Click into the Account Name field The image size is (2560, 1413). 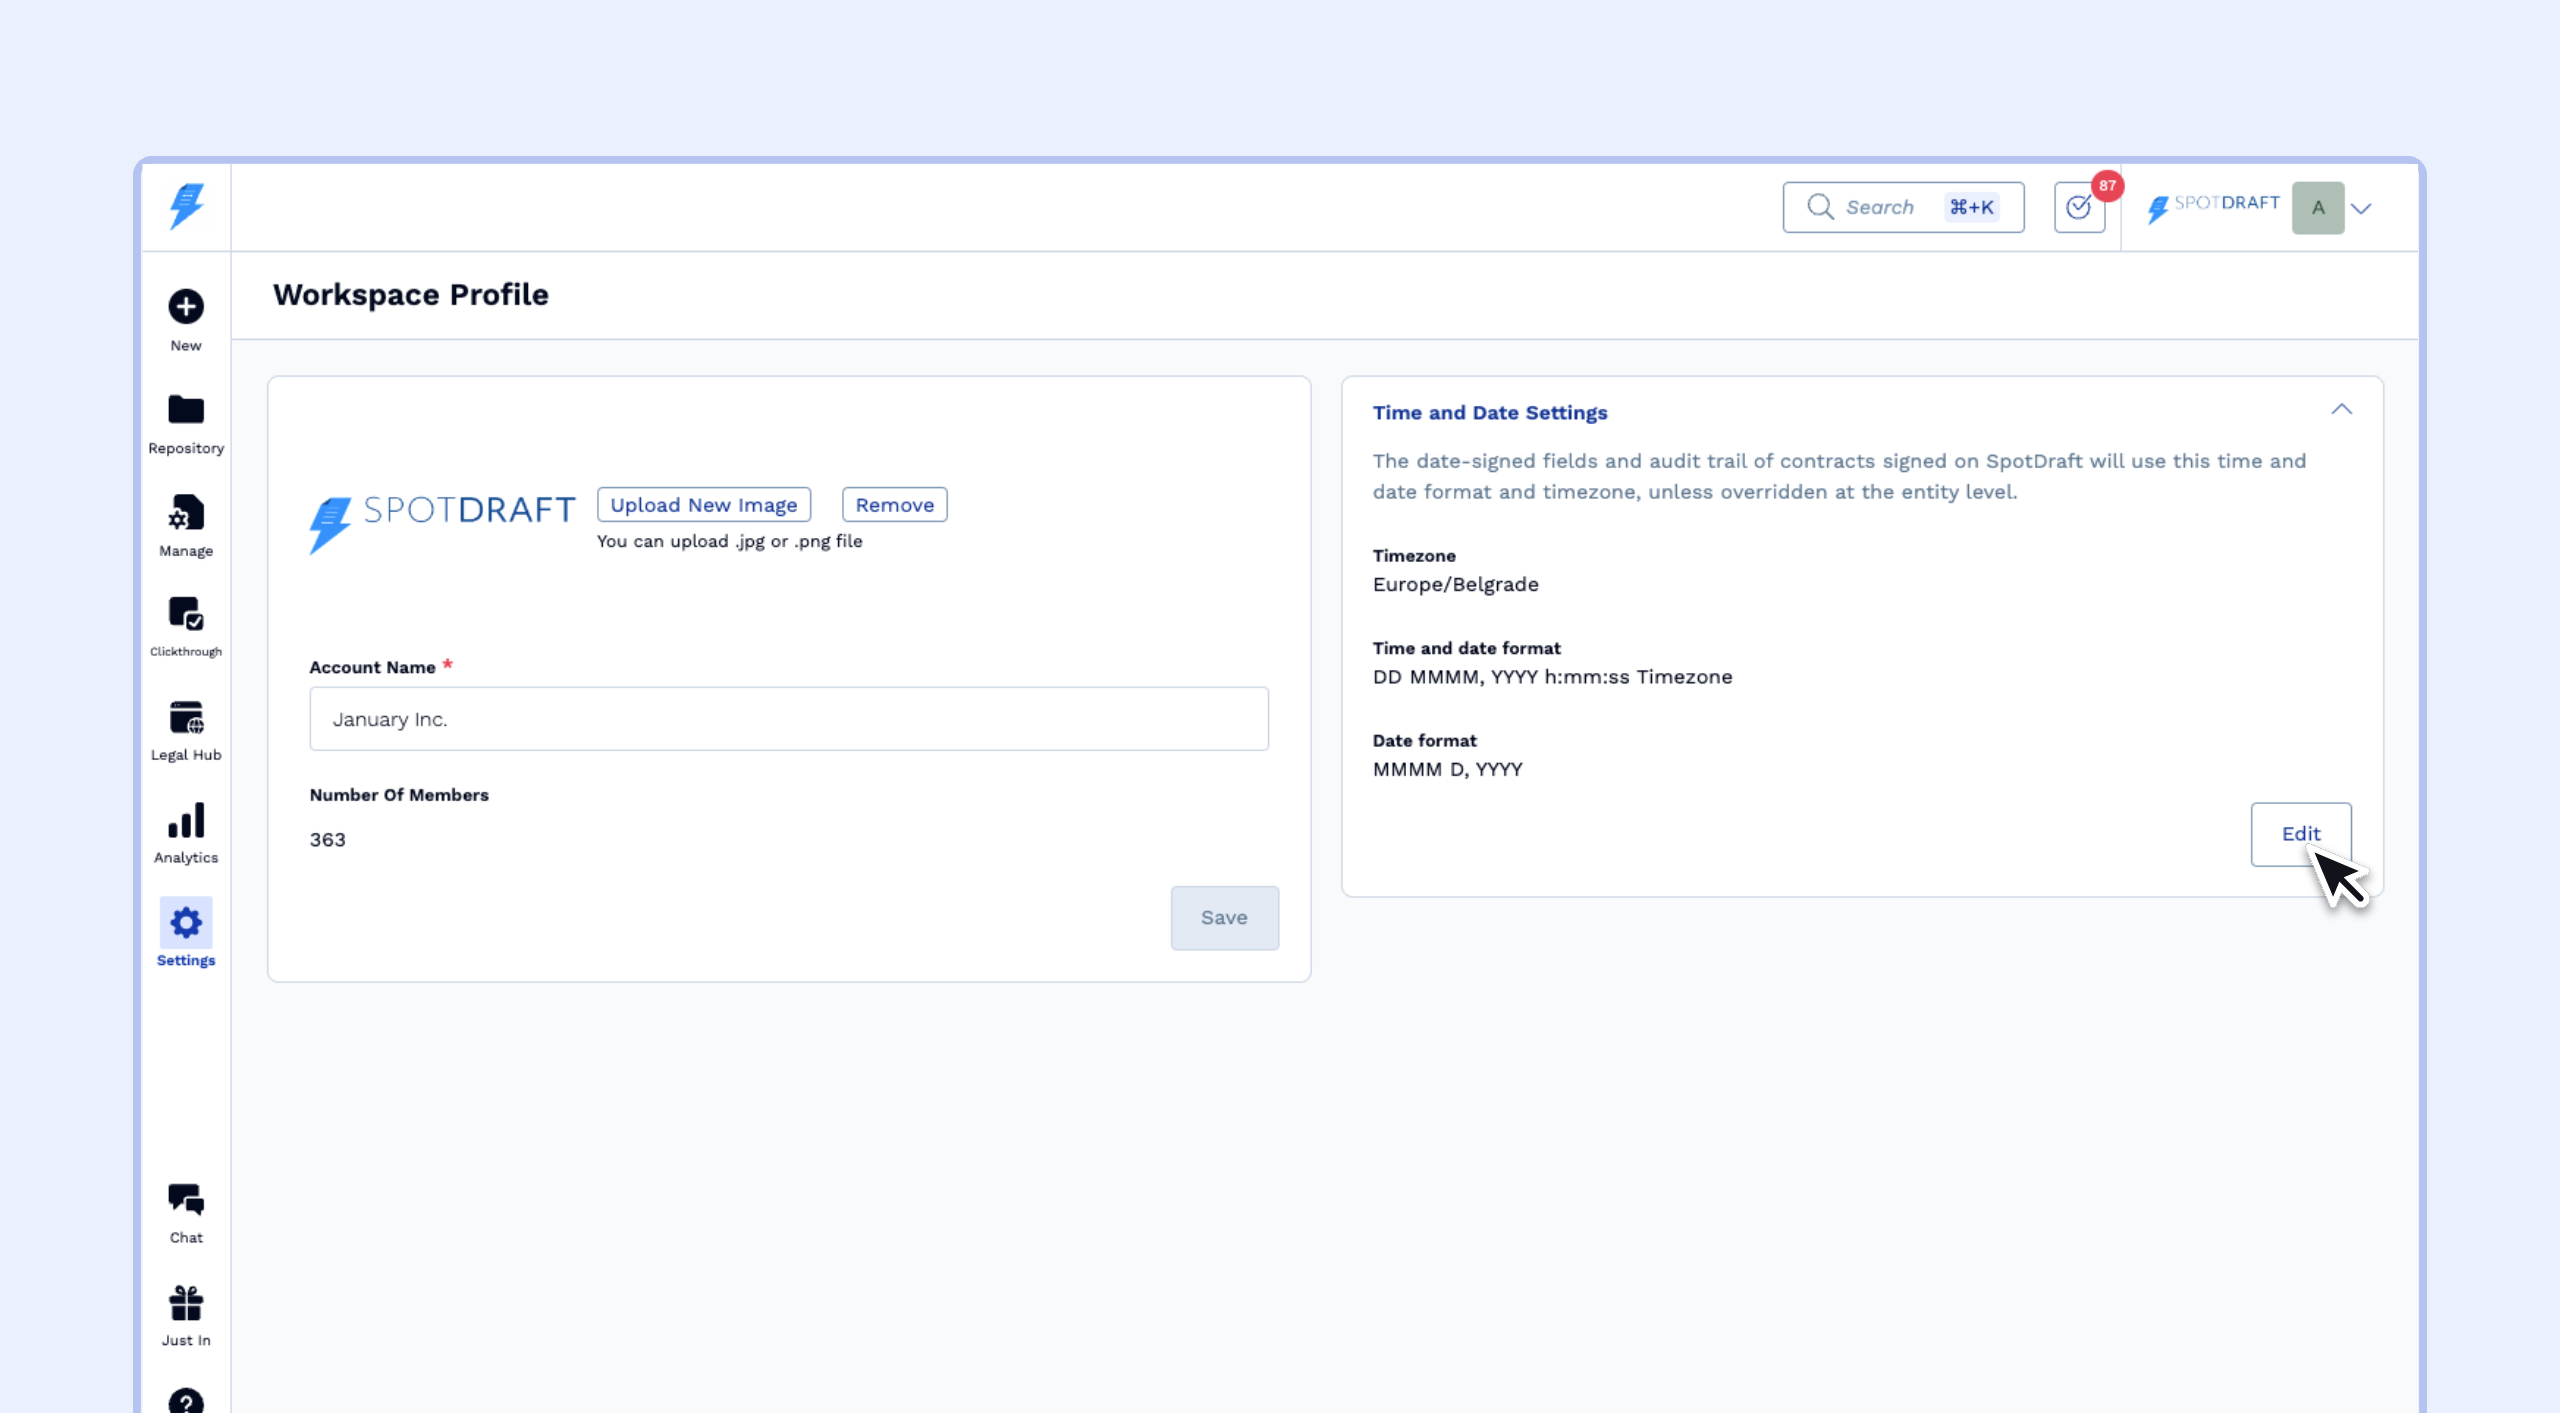[788, 719]
